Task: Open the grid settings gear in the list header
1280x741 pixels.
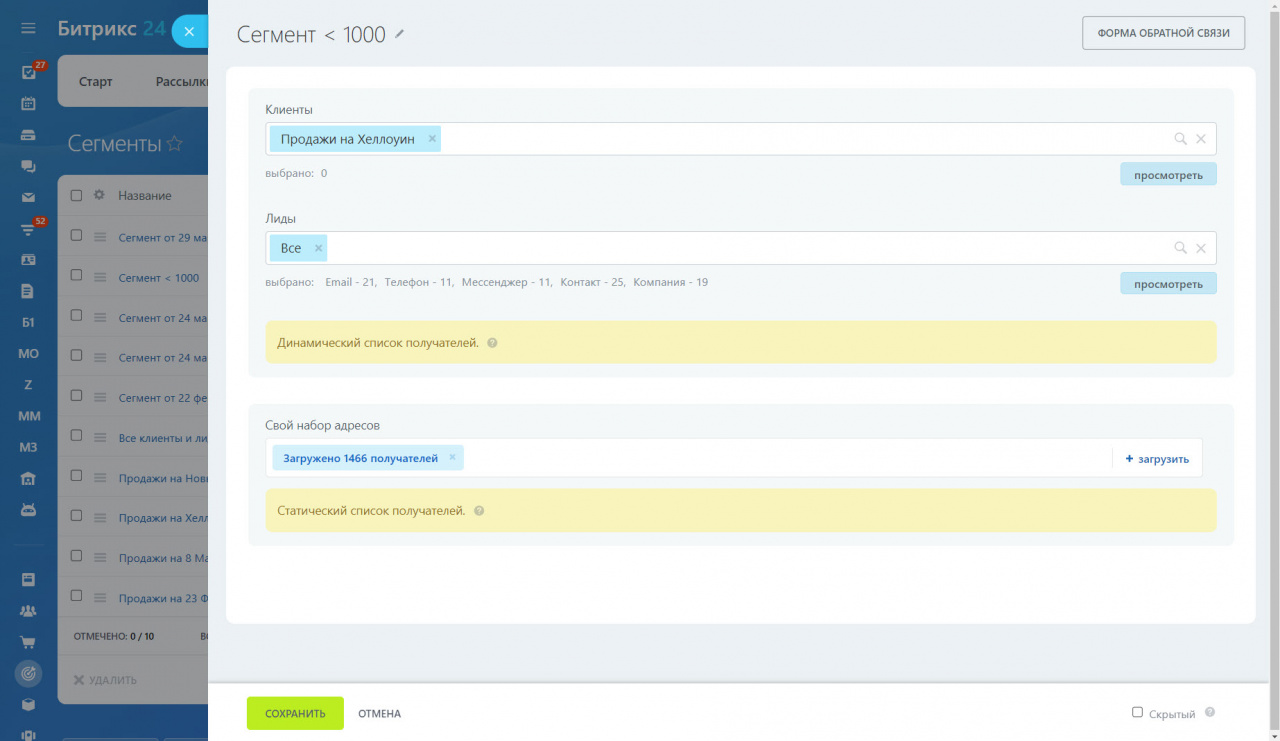Action: point(99,195)
